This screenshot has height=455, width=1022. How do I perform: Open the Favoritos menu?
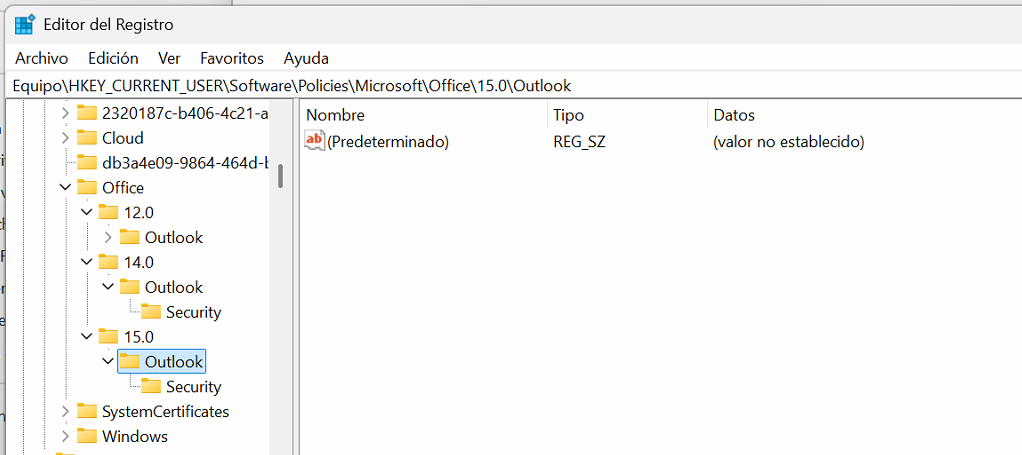click(231, 58)
